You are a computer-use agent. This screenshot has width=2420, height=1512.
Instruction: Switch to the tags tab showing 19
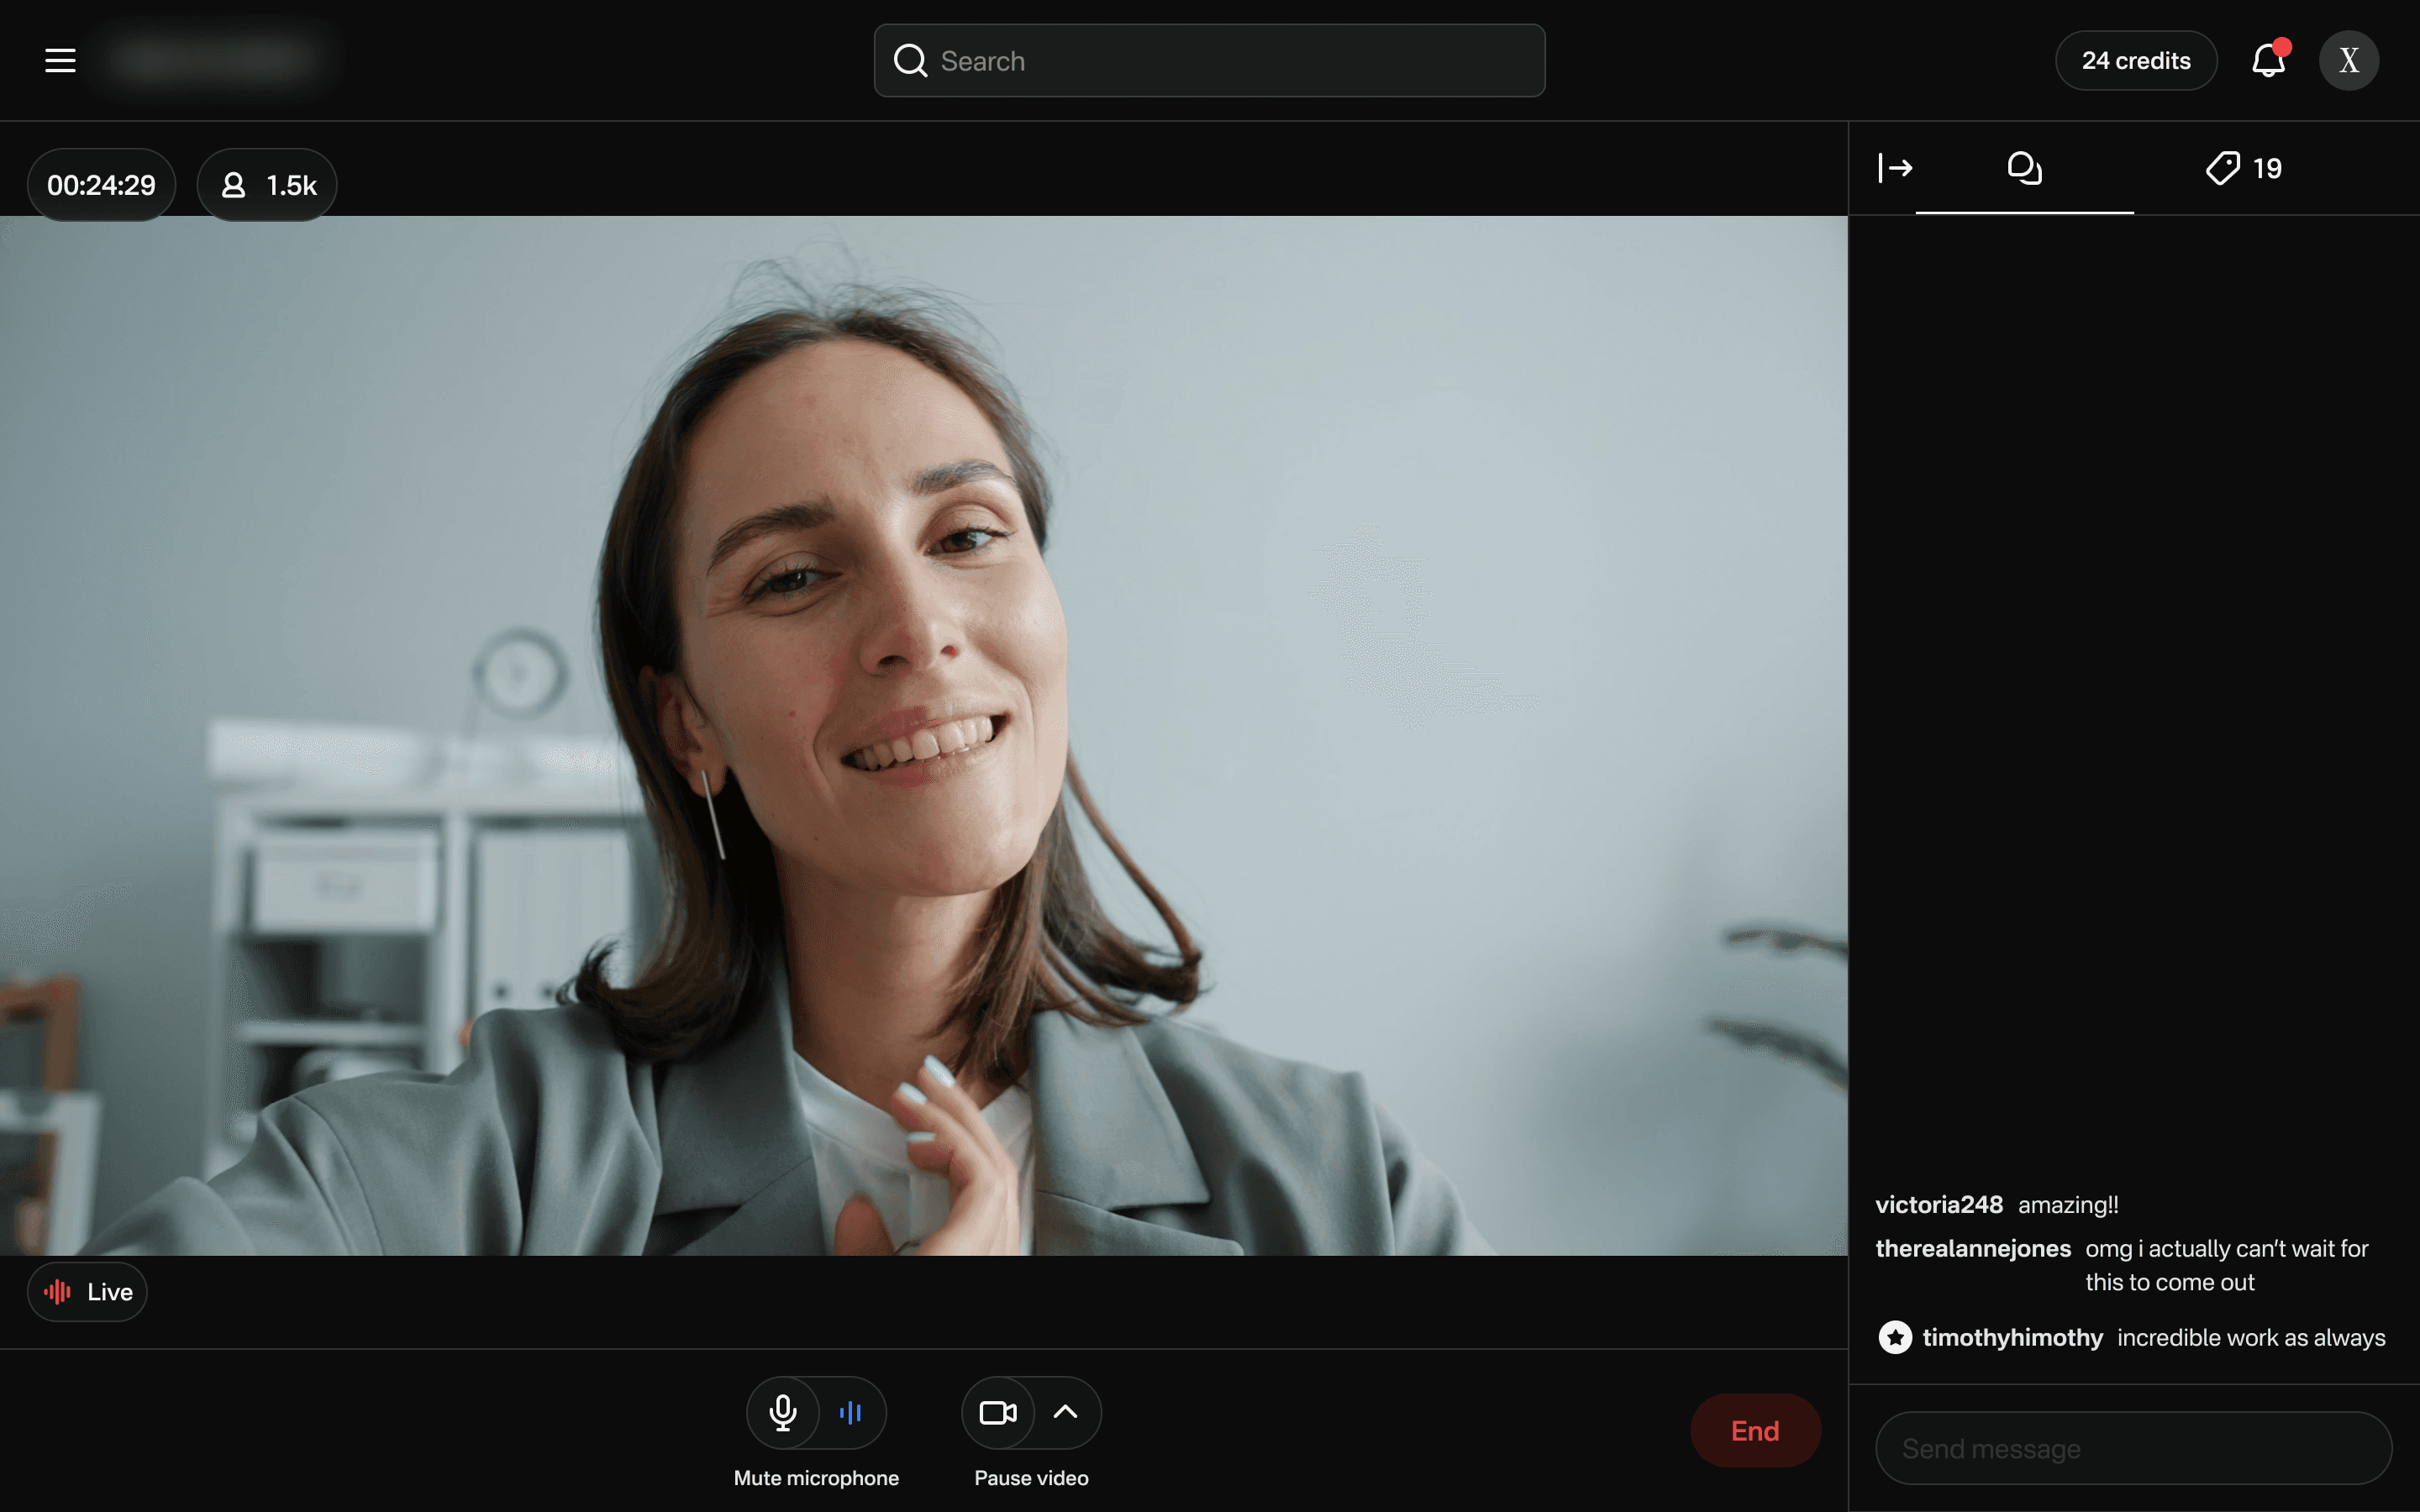click(2243, 168)
